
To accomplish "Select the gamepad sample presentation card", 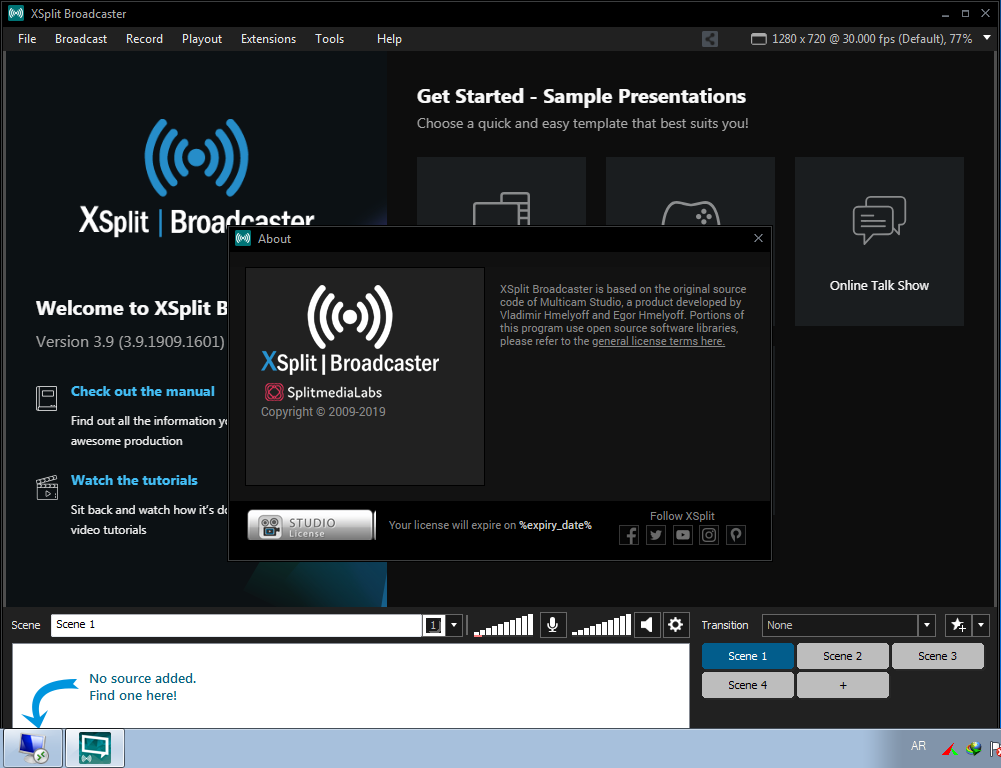I will point(690,192).
